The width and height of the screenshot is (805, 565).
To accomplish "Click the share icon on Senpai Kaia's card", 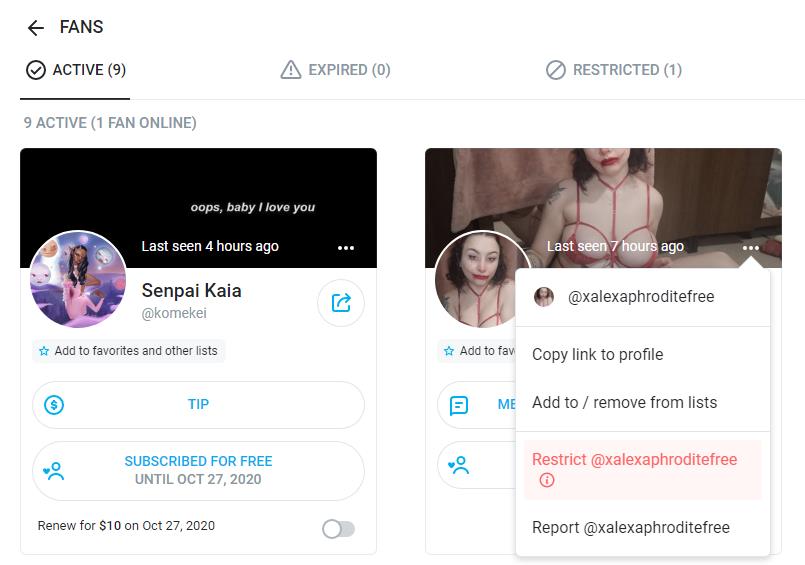I will pyautogui.click(x=341, y=303).
